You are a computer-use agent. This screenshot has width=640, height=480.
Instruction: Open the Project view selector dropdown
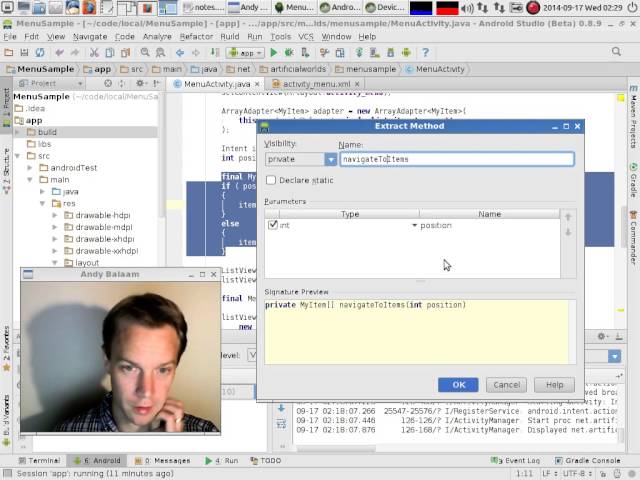(51, 84)
